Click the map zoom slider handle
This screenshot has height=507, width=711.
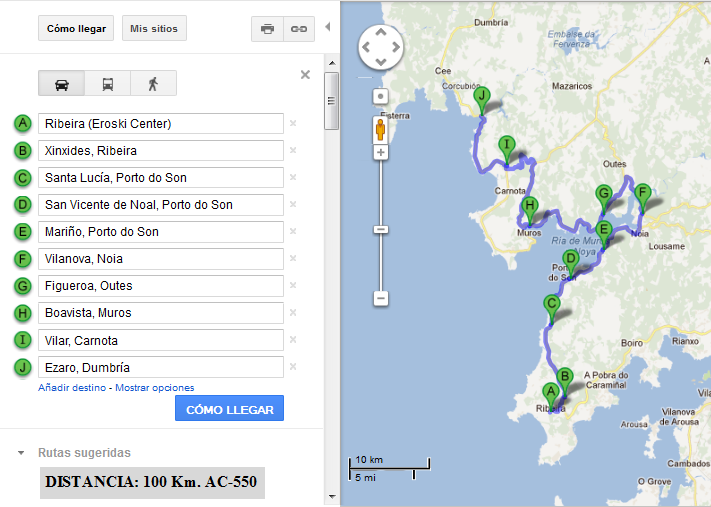click(380, 230)
